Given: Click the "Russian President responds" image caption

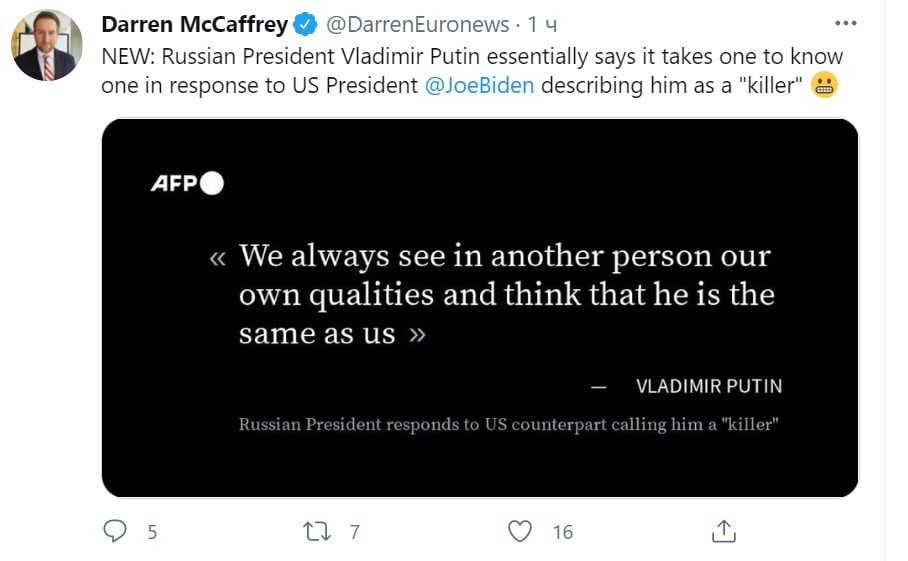Looking at the screenshot, I should 508,425.
